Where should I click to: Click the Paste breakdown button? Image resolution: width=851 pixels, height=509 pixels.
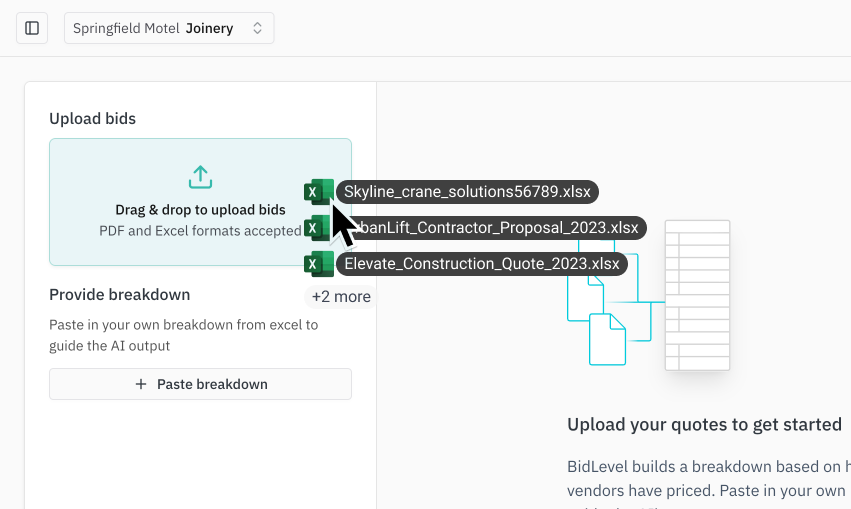click(200, 384)
